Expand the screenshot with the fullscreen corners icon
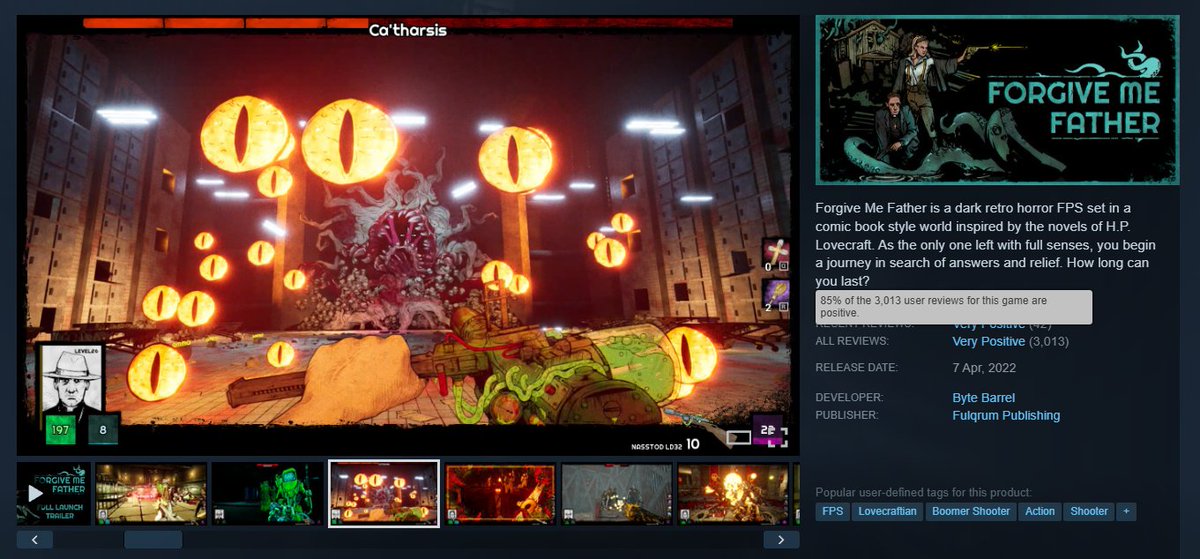The height and width of the screenshot is (559, 1200). pos(777,437)
